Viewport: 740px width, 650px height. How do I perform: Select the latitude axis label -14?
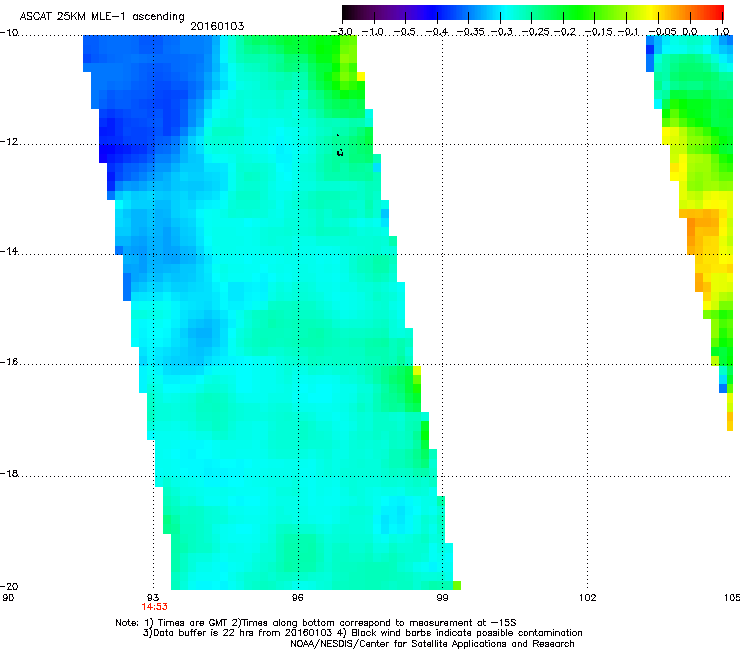(9, 251)
